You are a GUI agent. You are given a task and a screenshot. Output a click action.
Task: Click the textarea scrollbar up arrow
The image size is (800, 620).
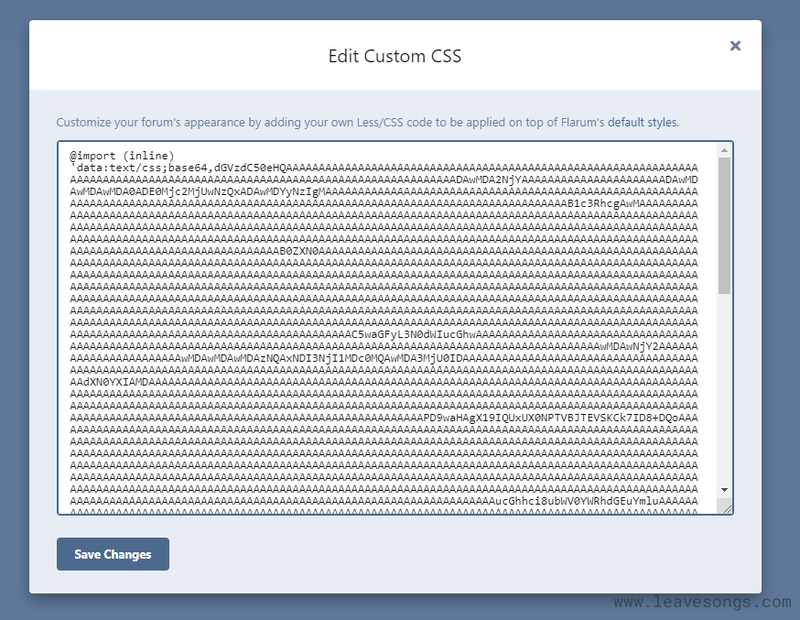724,151
